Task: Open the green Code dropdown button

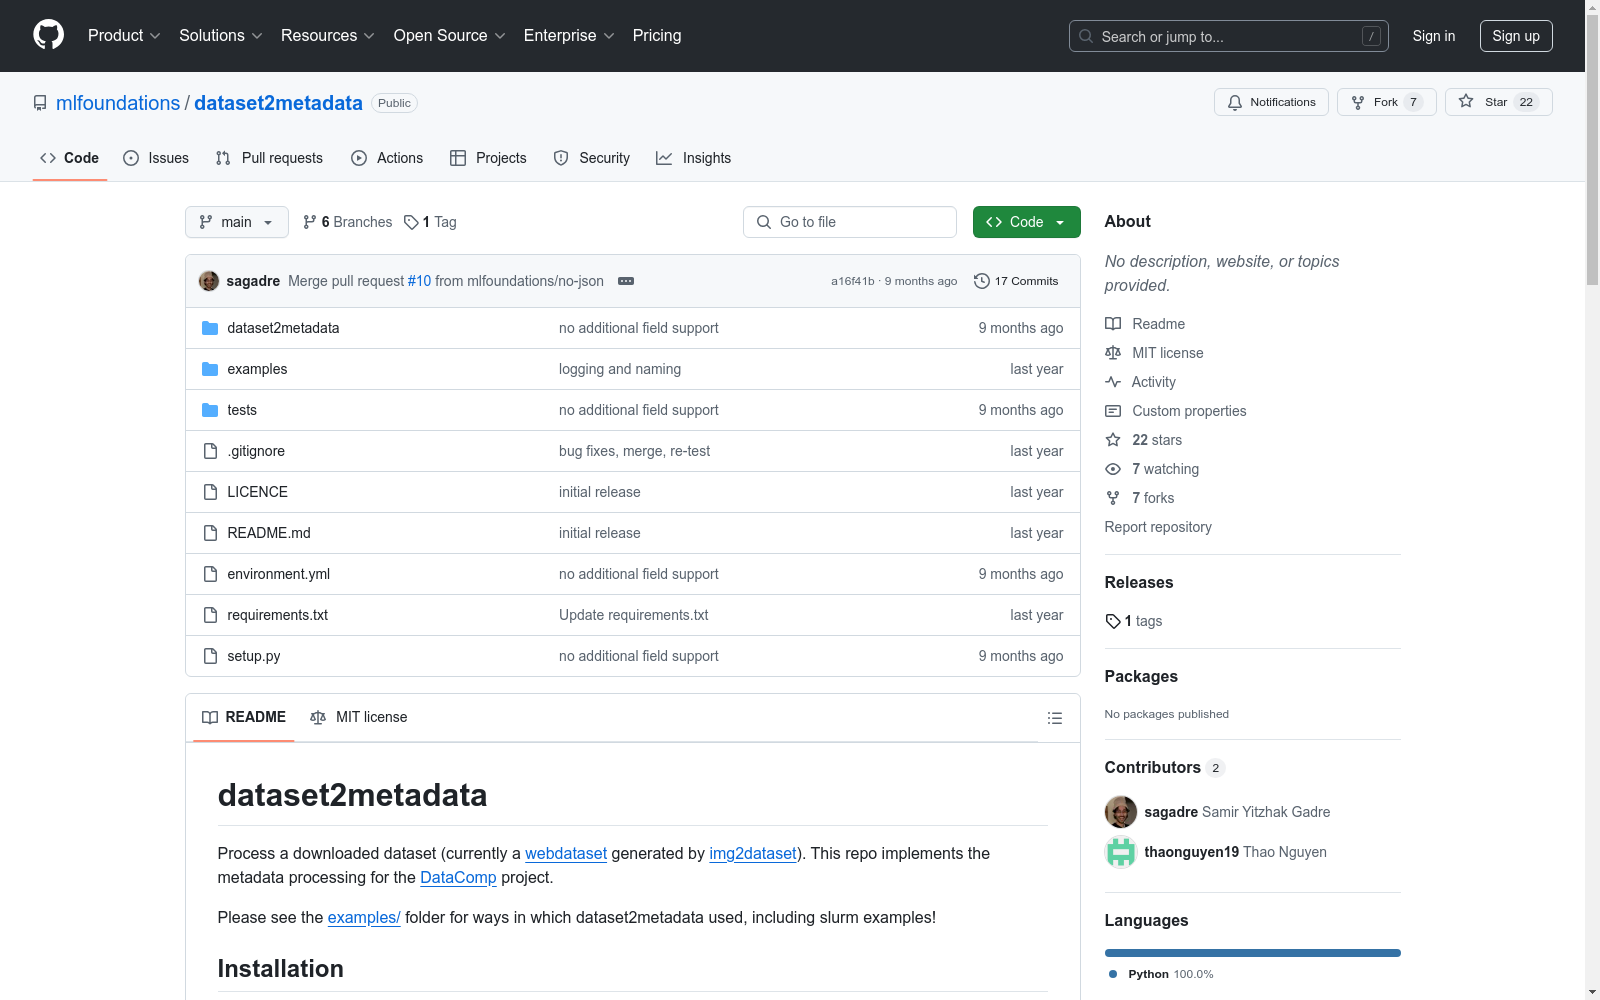Action: tap(1026, 222)
